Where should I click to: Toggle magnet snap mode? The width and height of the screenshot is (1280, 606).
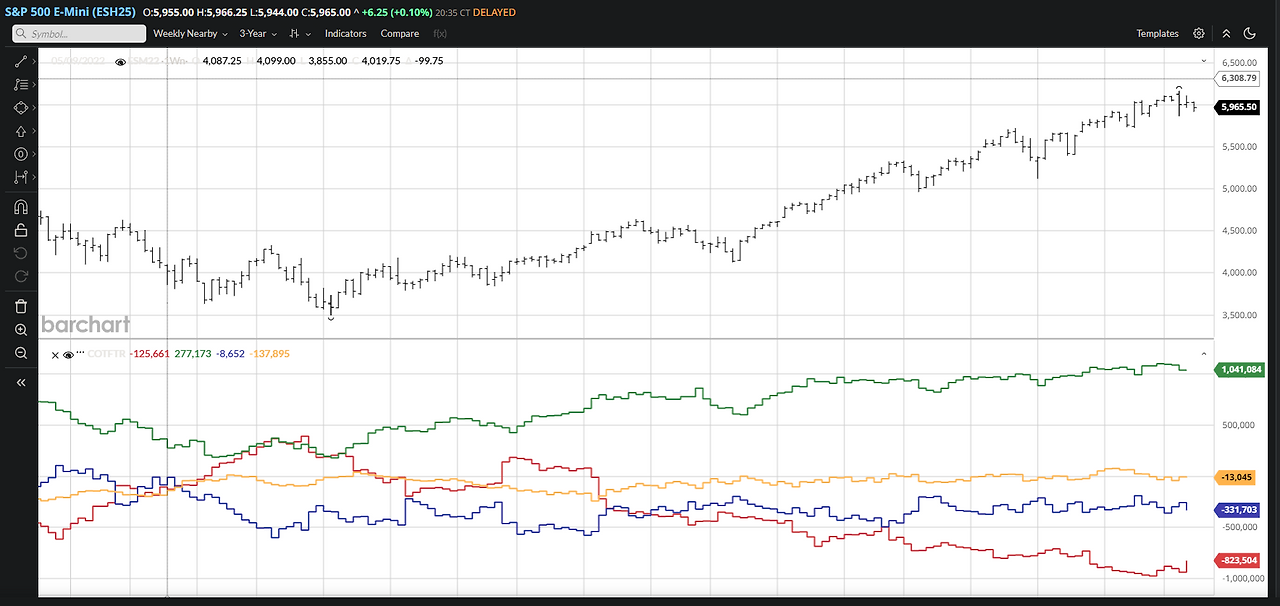21,207
